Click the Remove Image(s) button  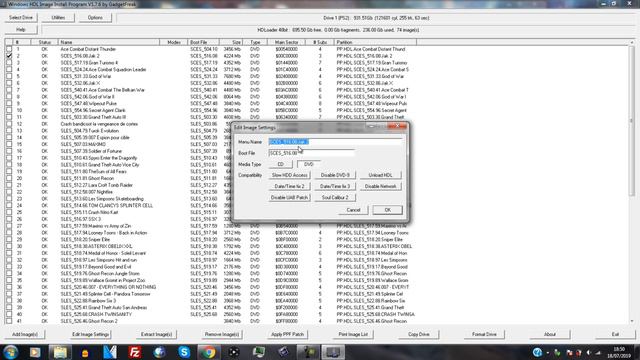(x=222, y=334)
